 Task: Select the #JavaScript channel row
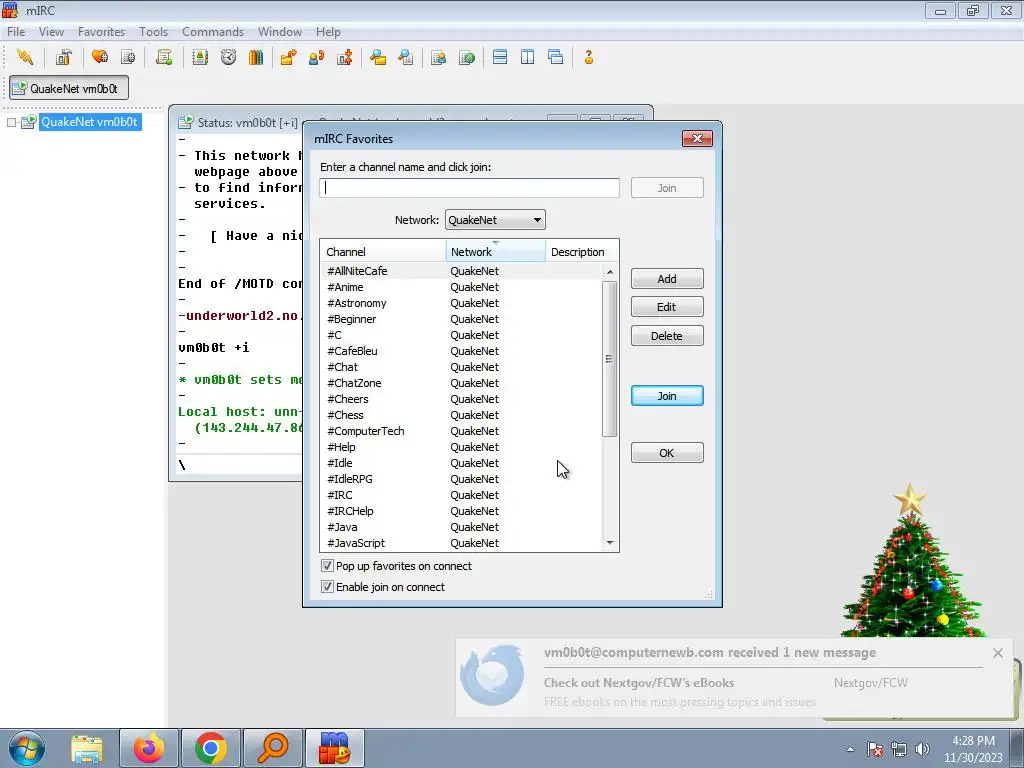tap(461, 543)
